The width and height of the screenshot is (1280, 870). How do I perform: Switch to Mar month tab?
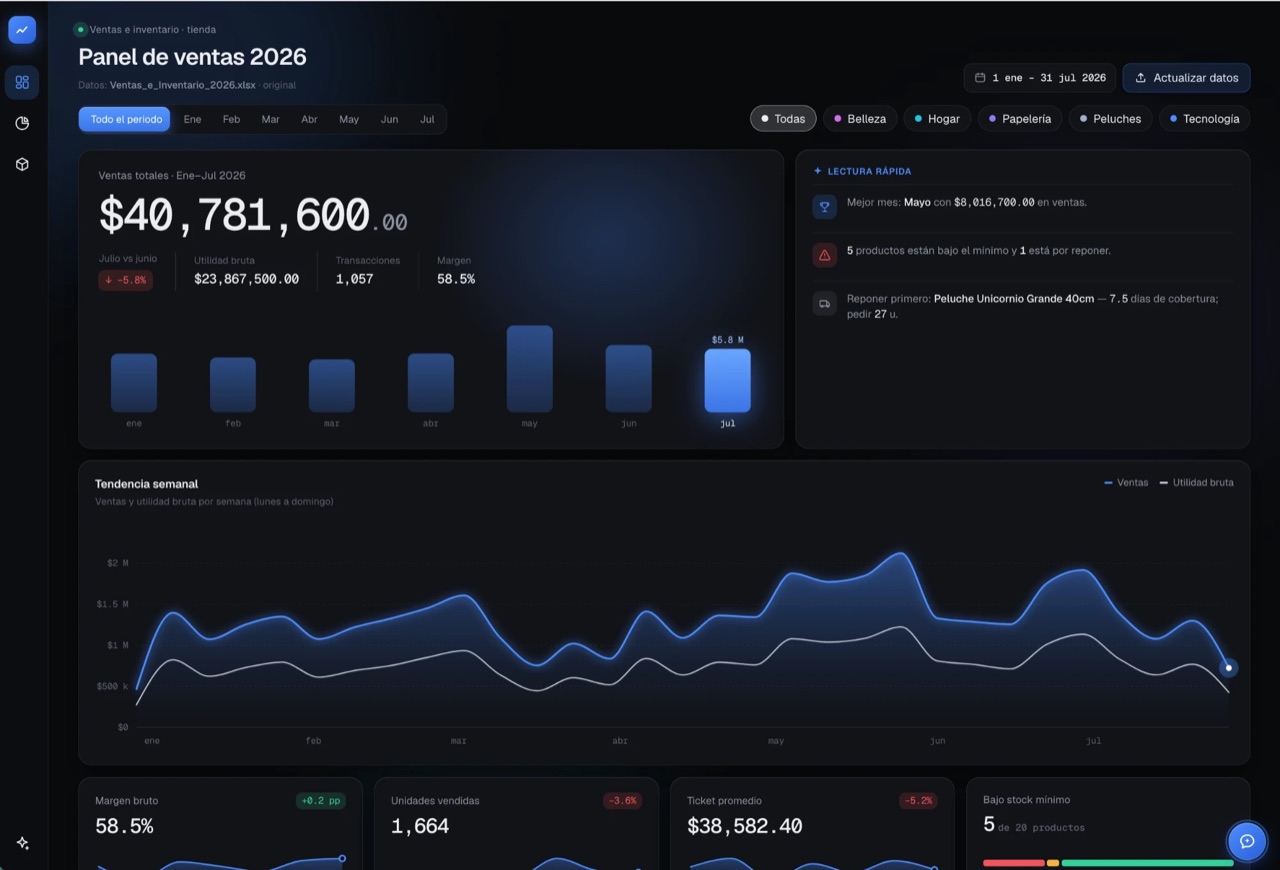pos(270,119)
